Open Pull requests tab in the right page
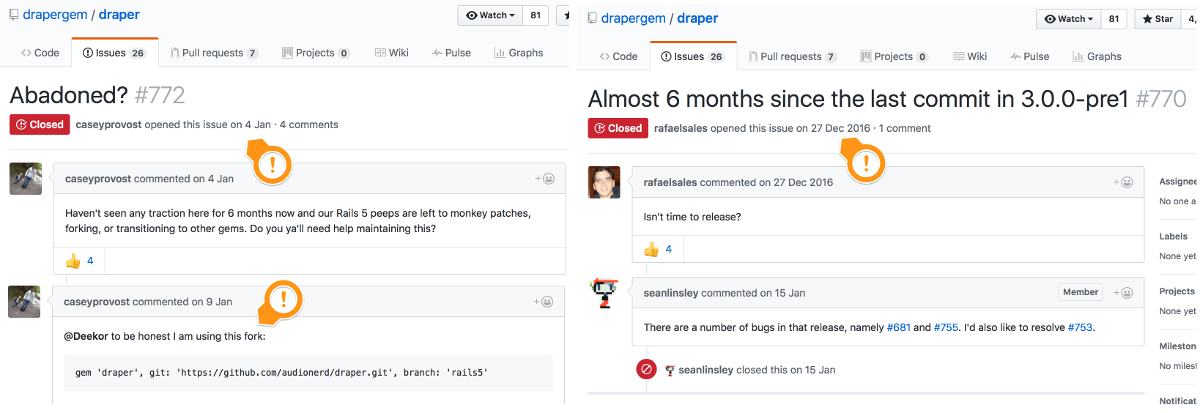This screenshot has height=413, width=1200. pos(792,56)
